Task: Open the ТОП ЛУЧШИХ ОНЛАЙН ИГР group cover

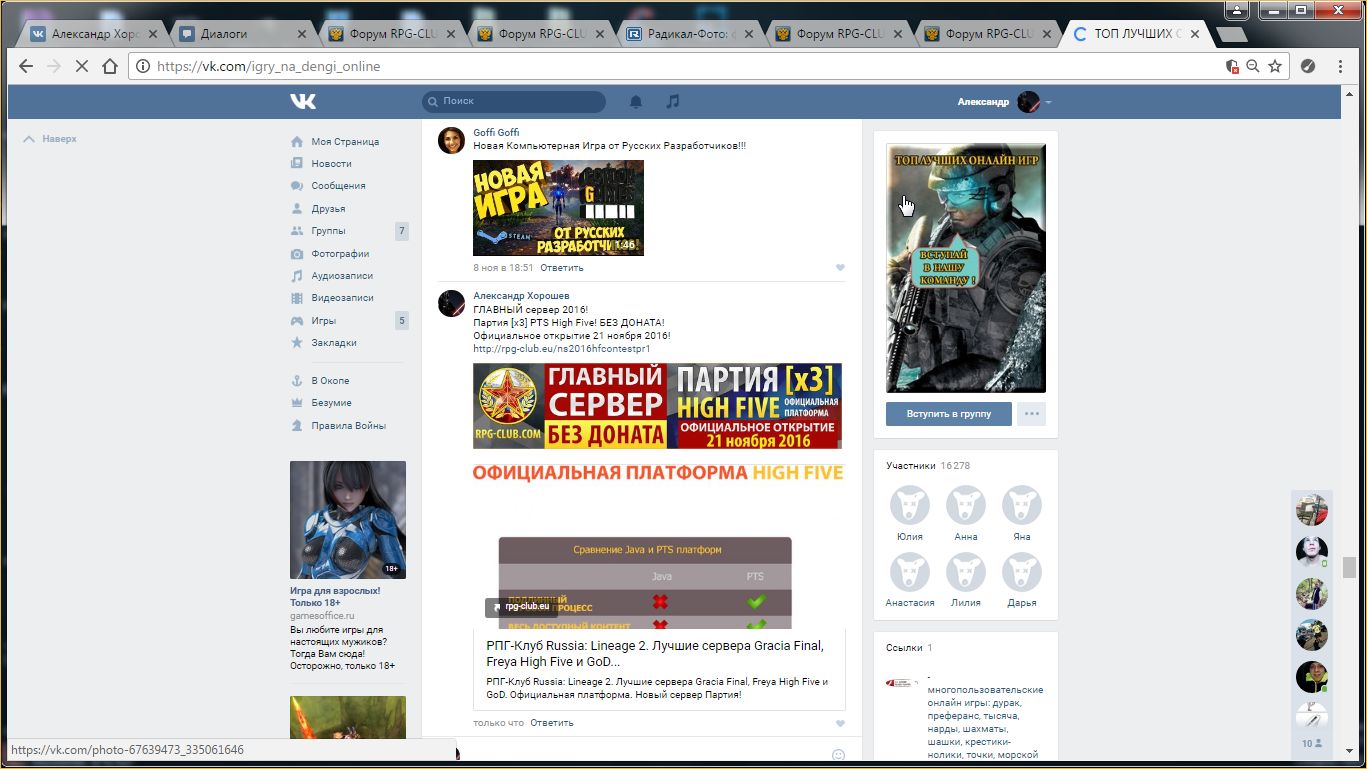Action: 966,268
